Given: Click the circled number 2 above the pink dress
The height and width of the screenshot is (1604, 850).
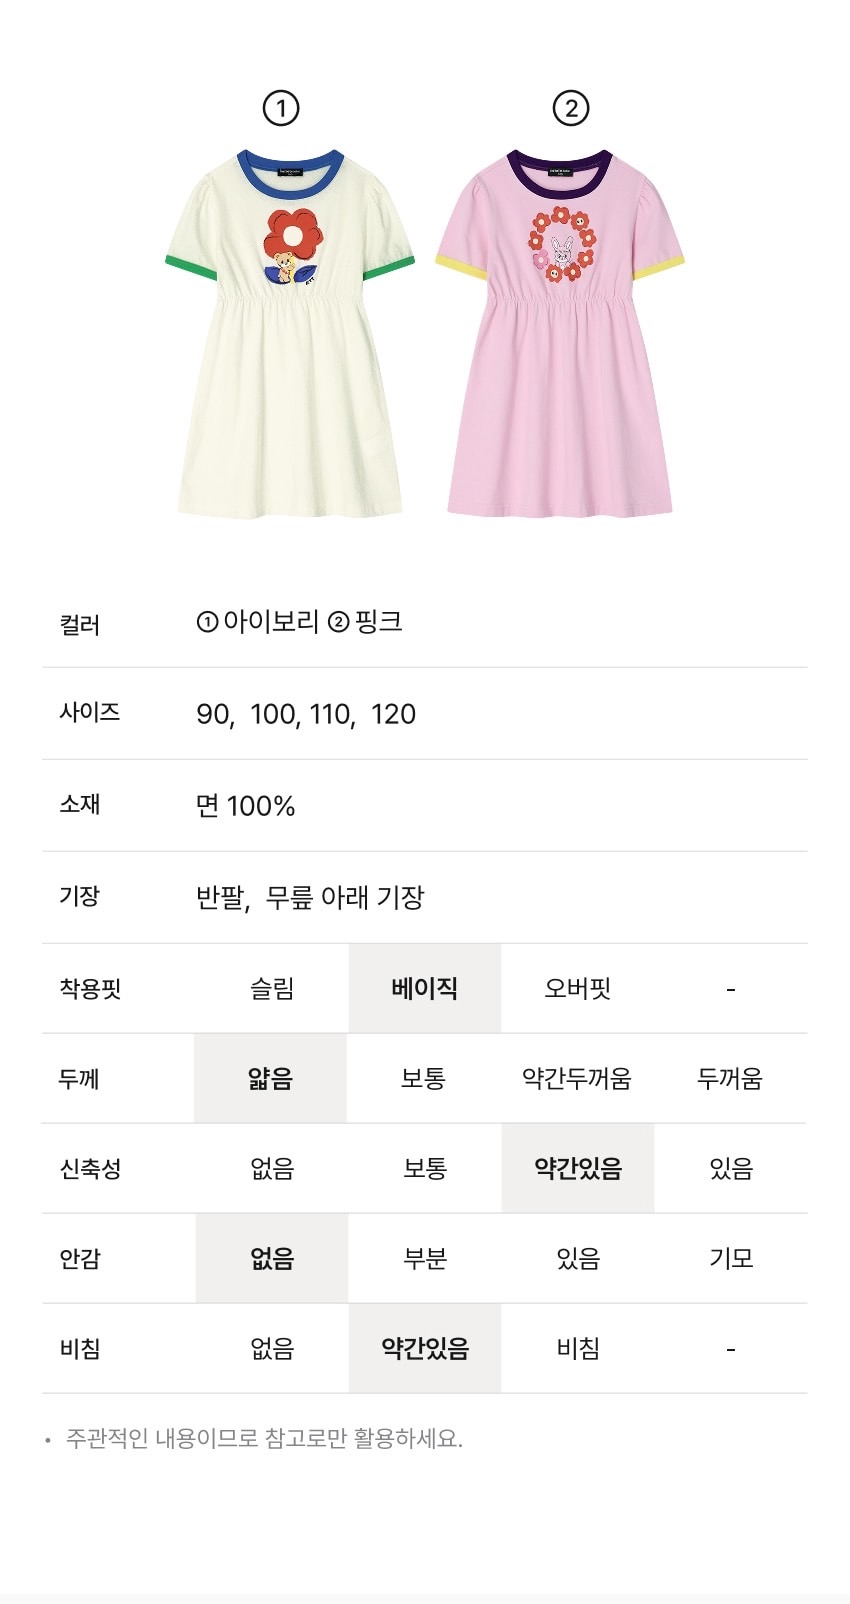Looking at the screenshot, I should [x=571, y=108].
